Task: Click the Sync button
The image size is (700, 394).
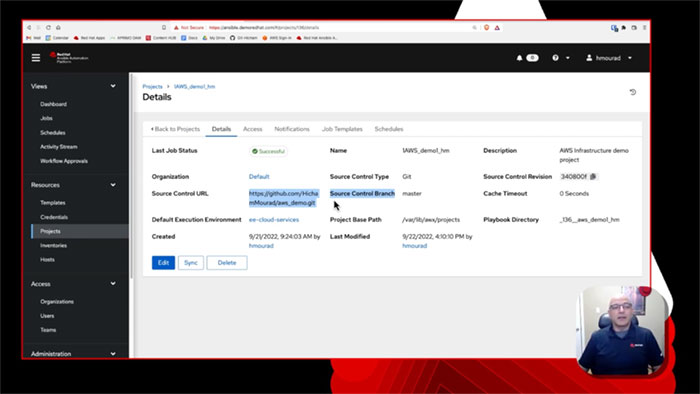Action: coord(191,262)
